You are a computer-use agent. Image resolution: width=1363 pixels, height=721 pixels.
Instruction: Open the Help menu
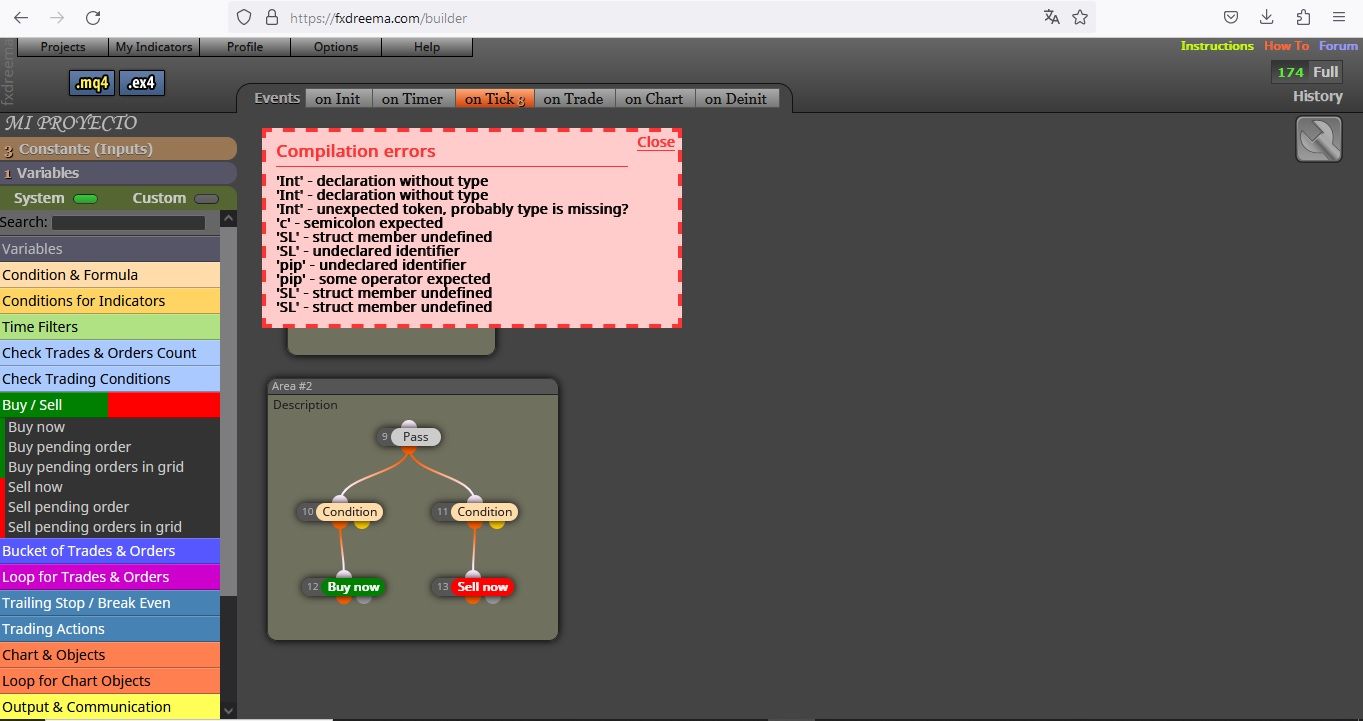coord(427,47)
